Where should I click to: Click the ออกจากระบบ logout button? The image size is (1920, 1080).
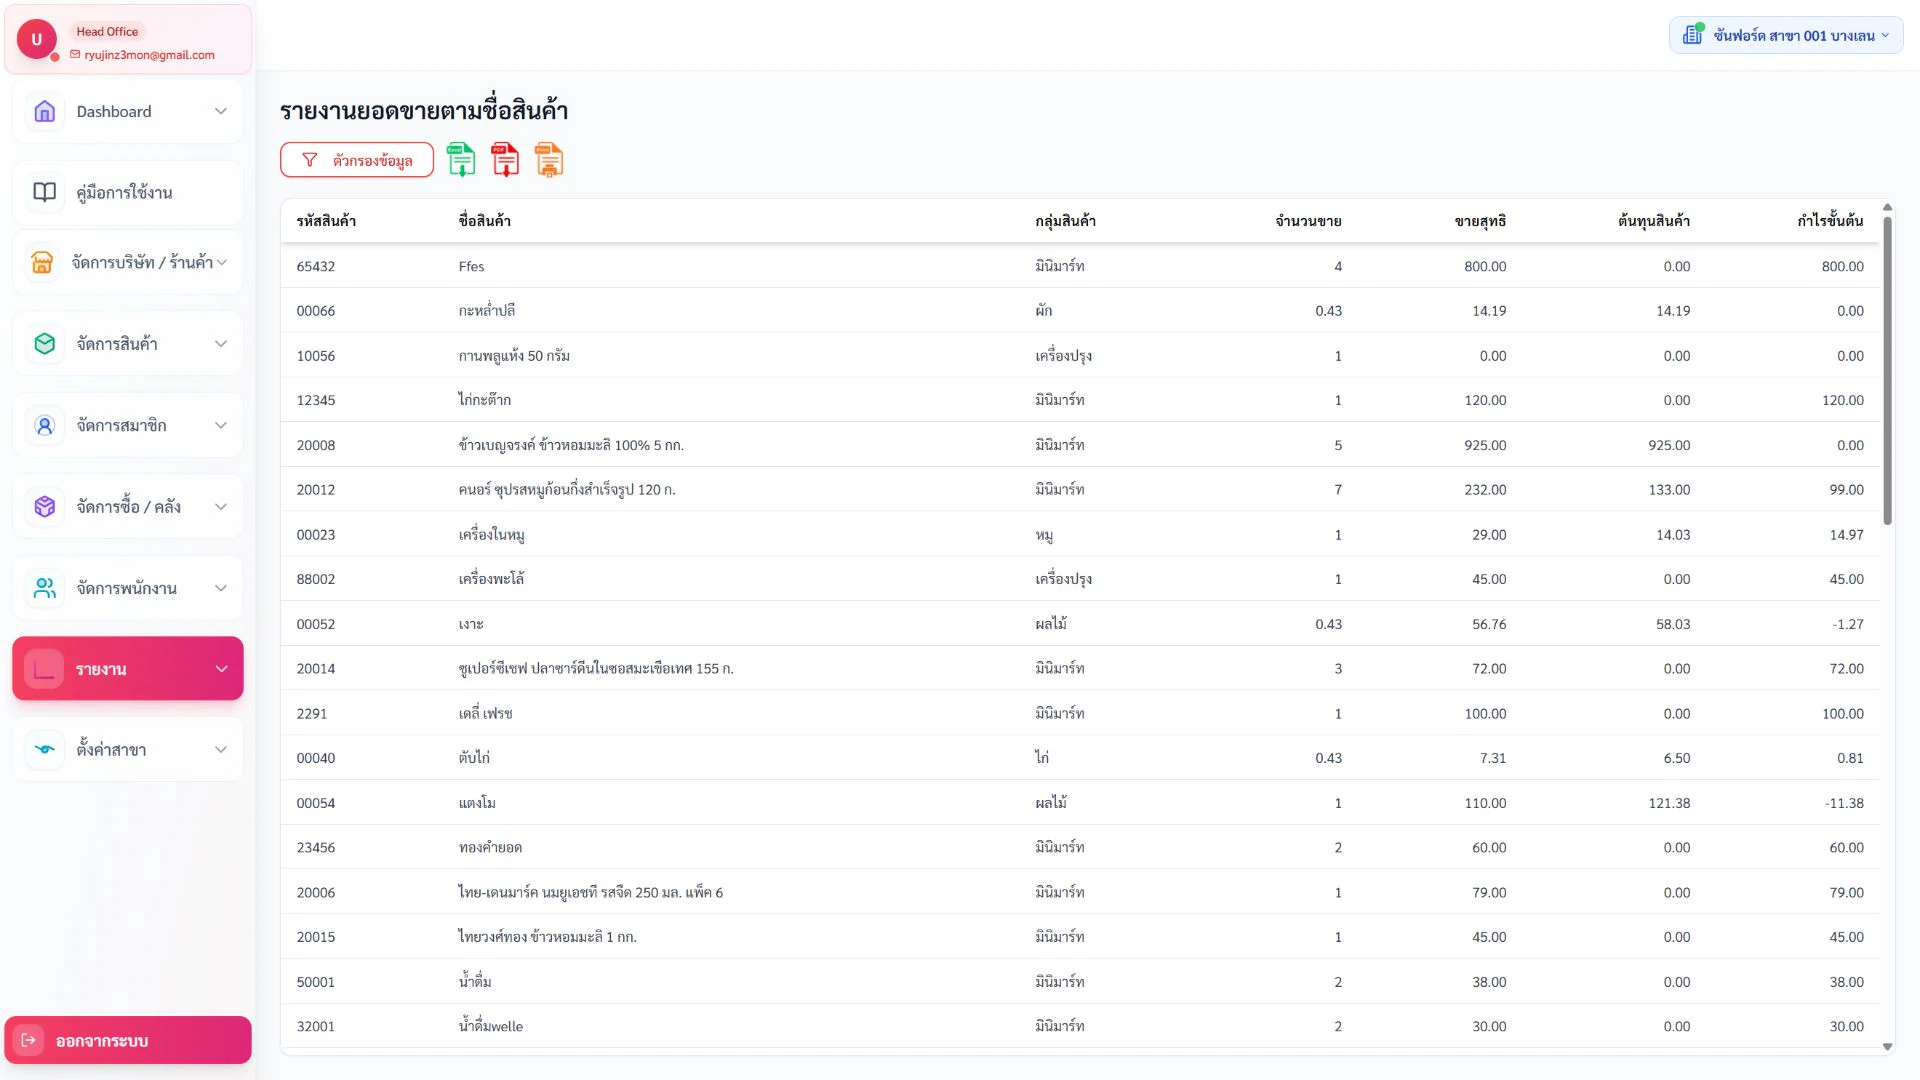pyautogui.click(x=128, y=1040)
